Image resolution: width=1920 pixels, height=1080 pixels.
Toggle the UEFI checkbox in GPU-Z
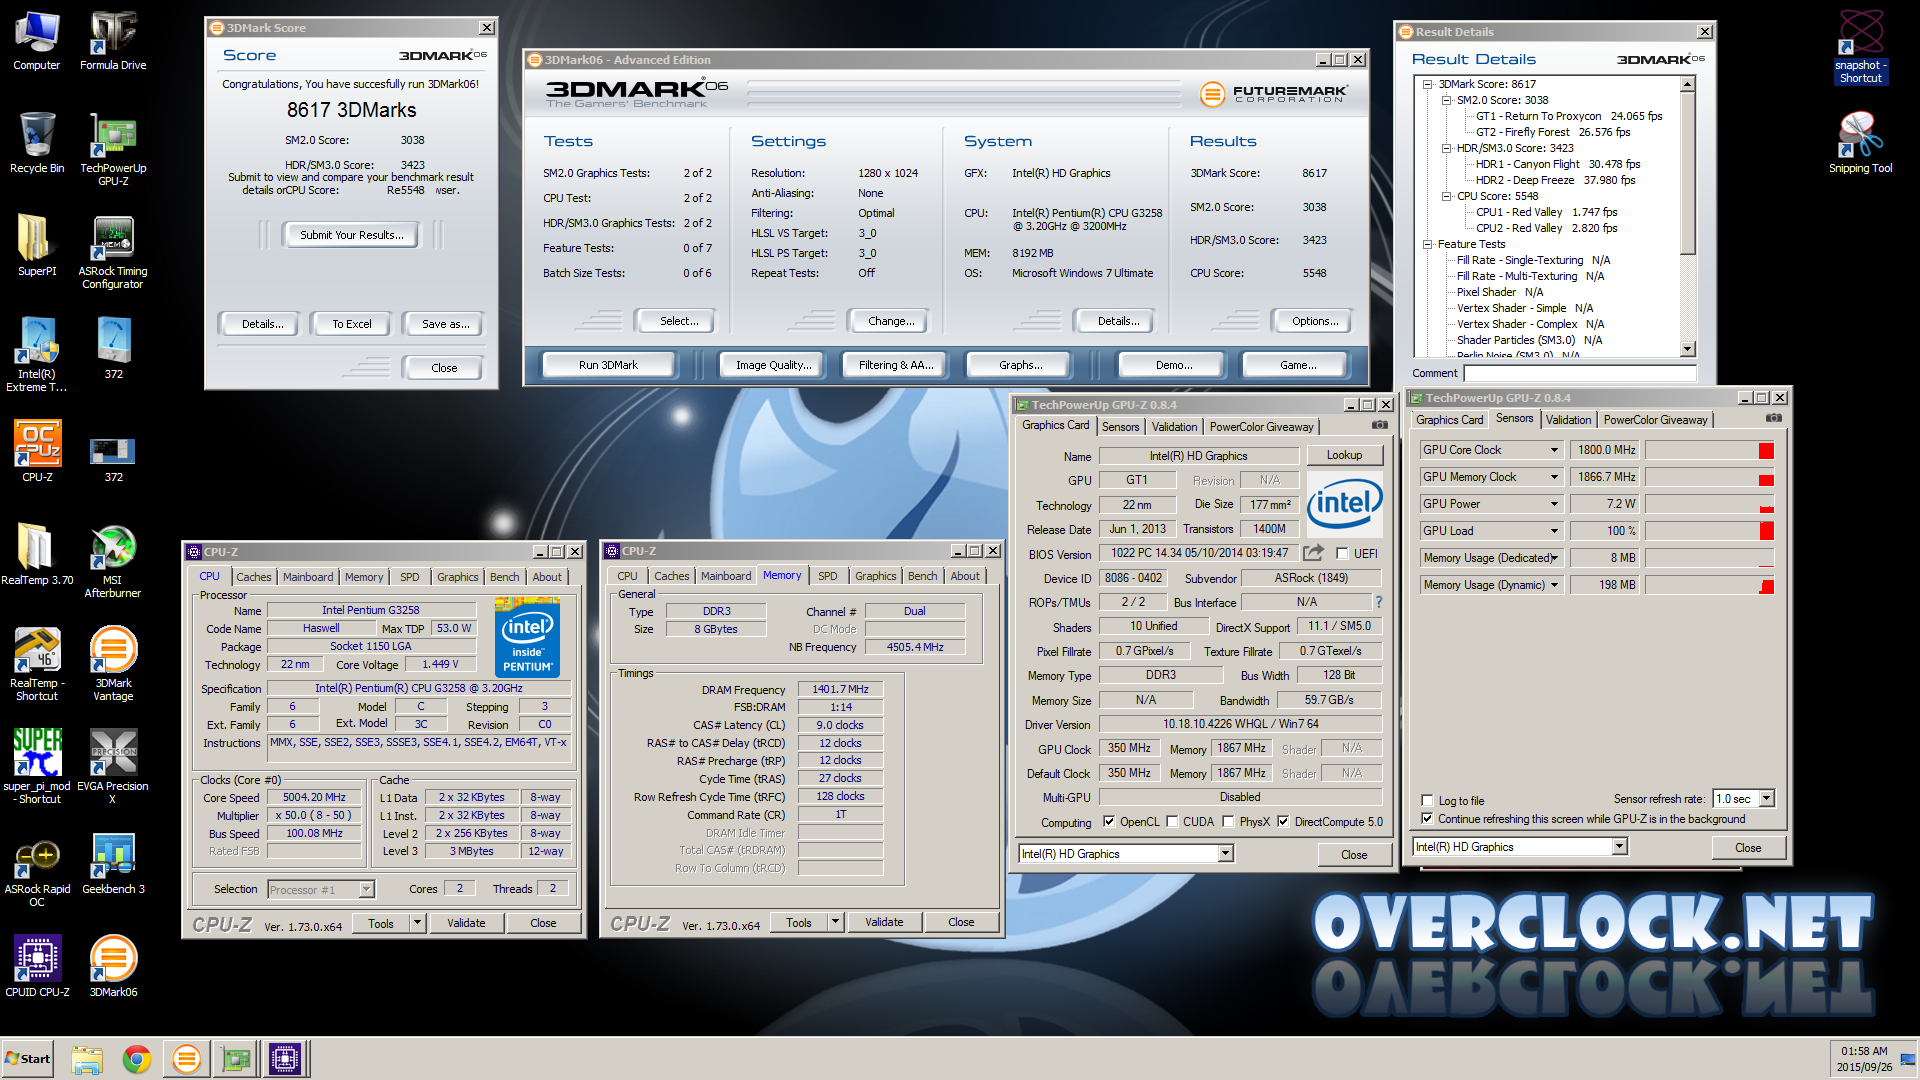(x=1342, y=553)
